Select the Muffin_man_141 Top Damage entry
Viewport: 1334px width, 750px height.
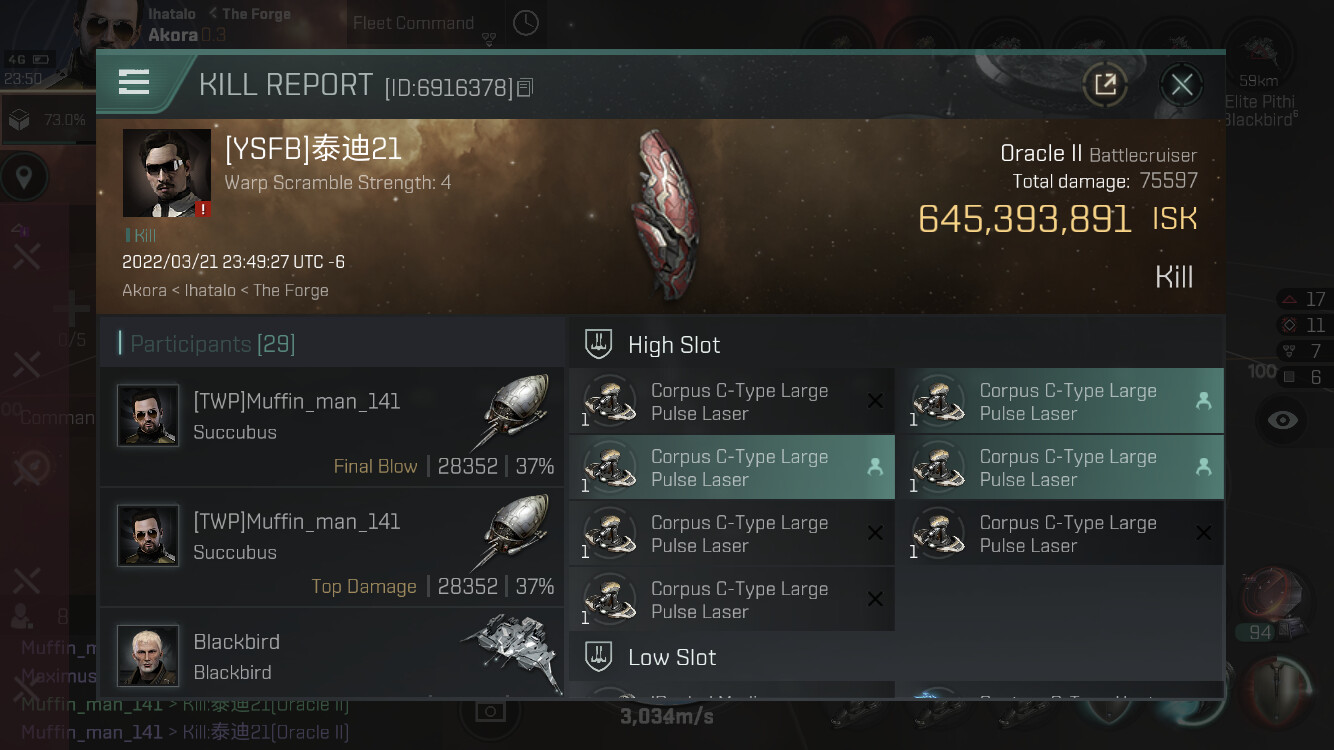point(332,547)
